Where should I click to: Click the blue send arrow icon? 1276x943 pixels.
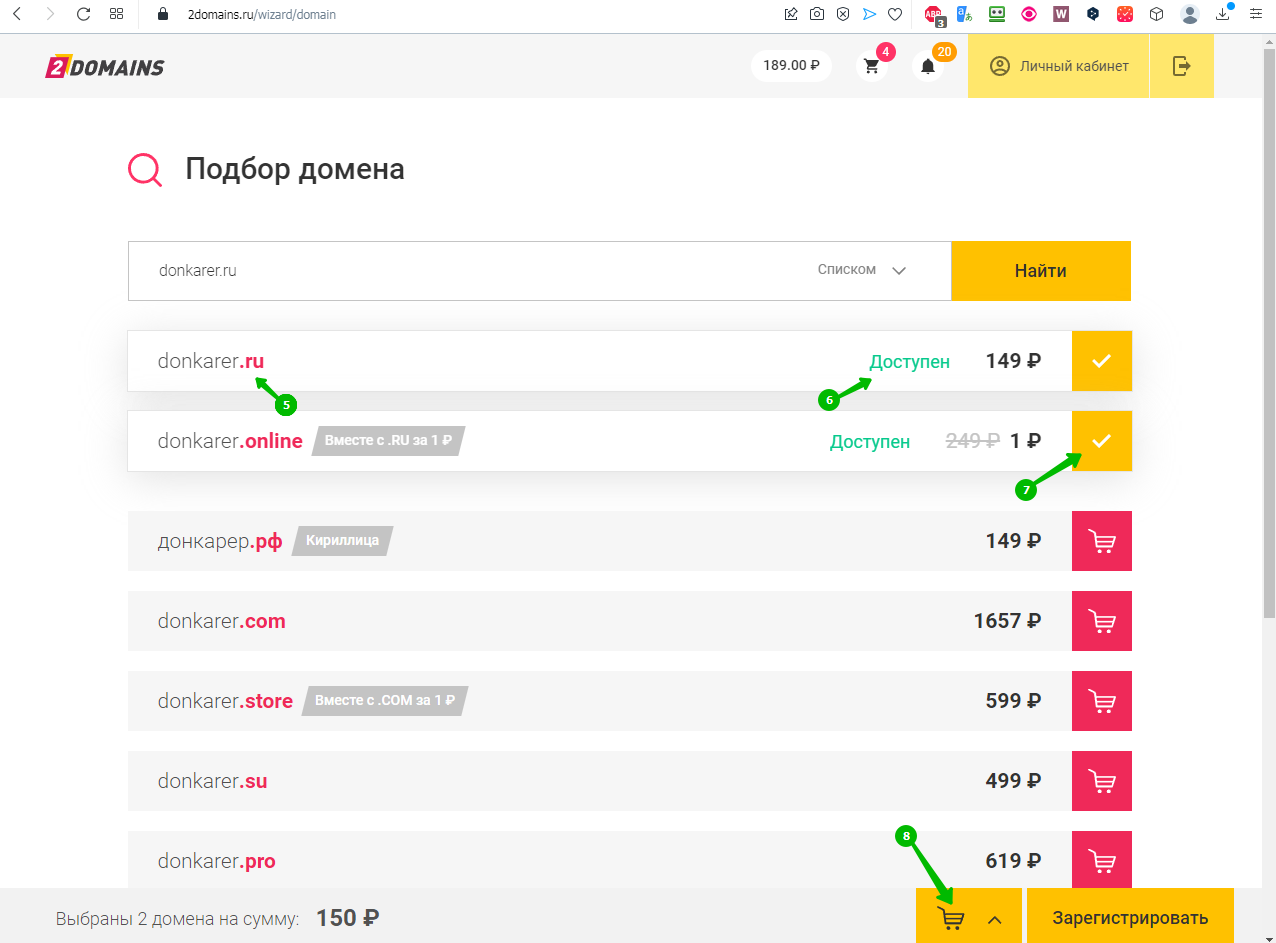pos(869,14)
